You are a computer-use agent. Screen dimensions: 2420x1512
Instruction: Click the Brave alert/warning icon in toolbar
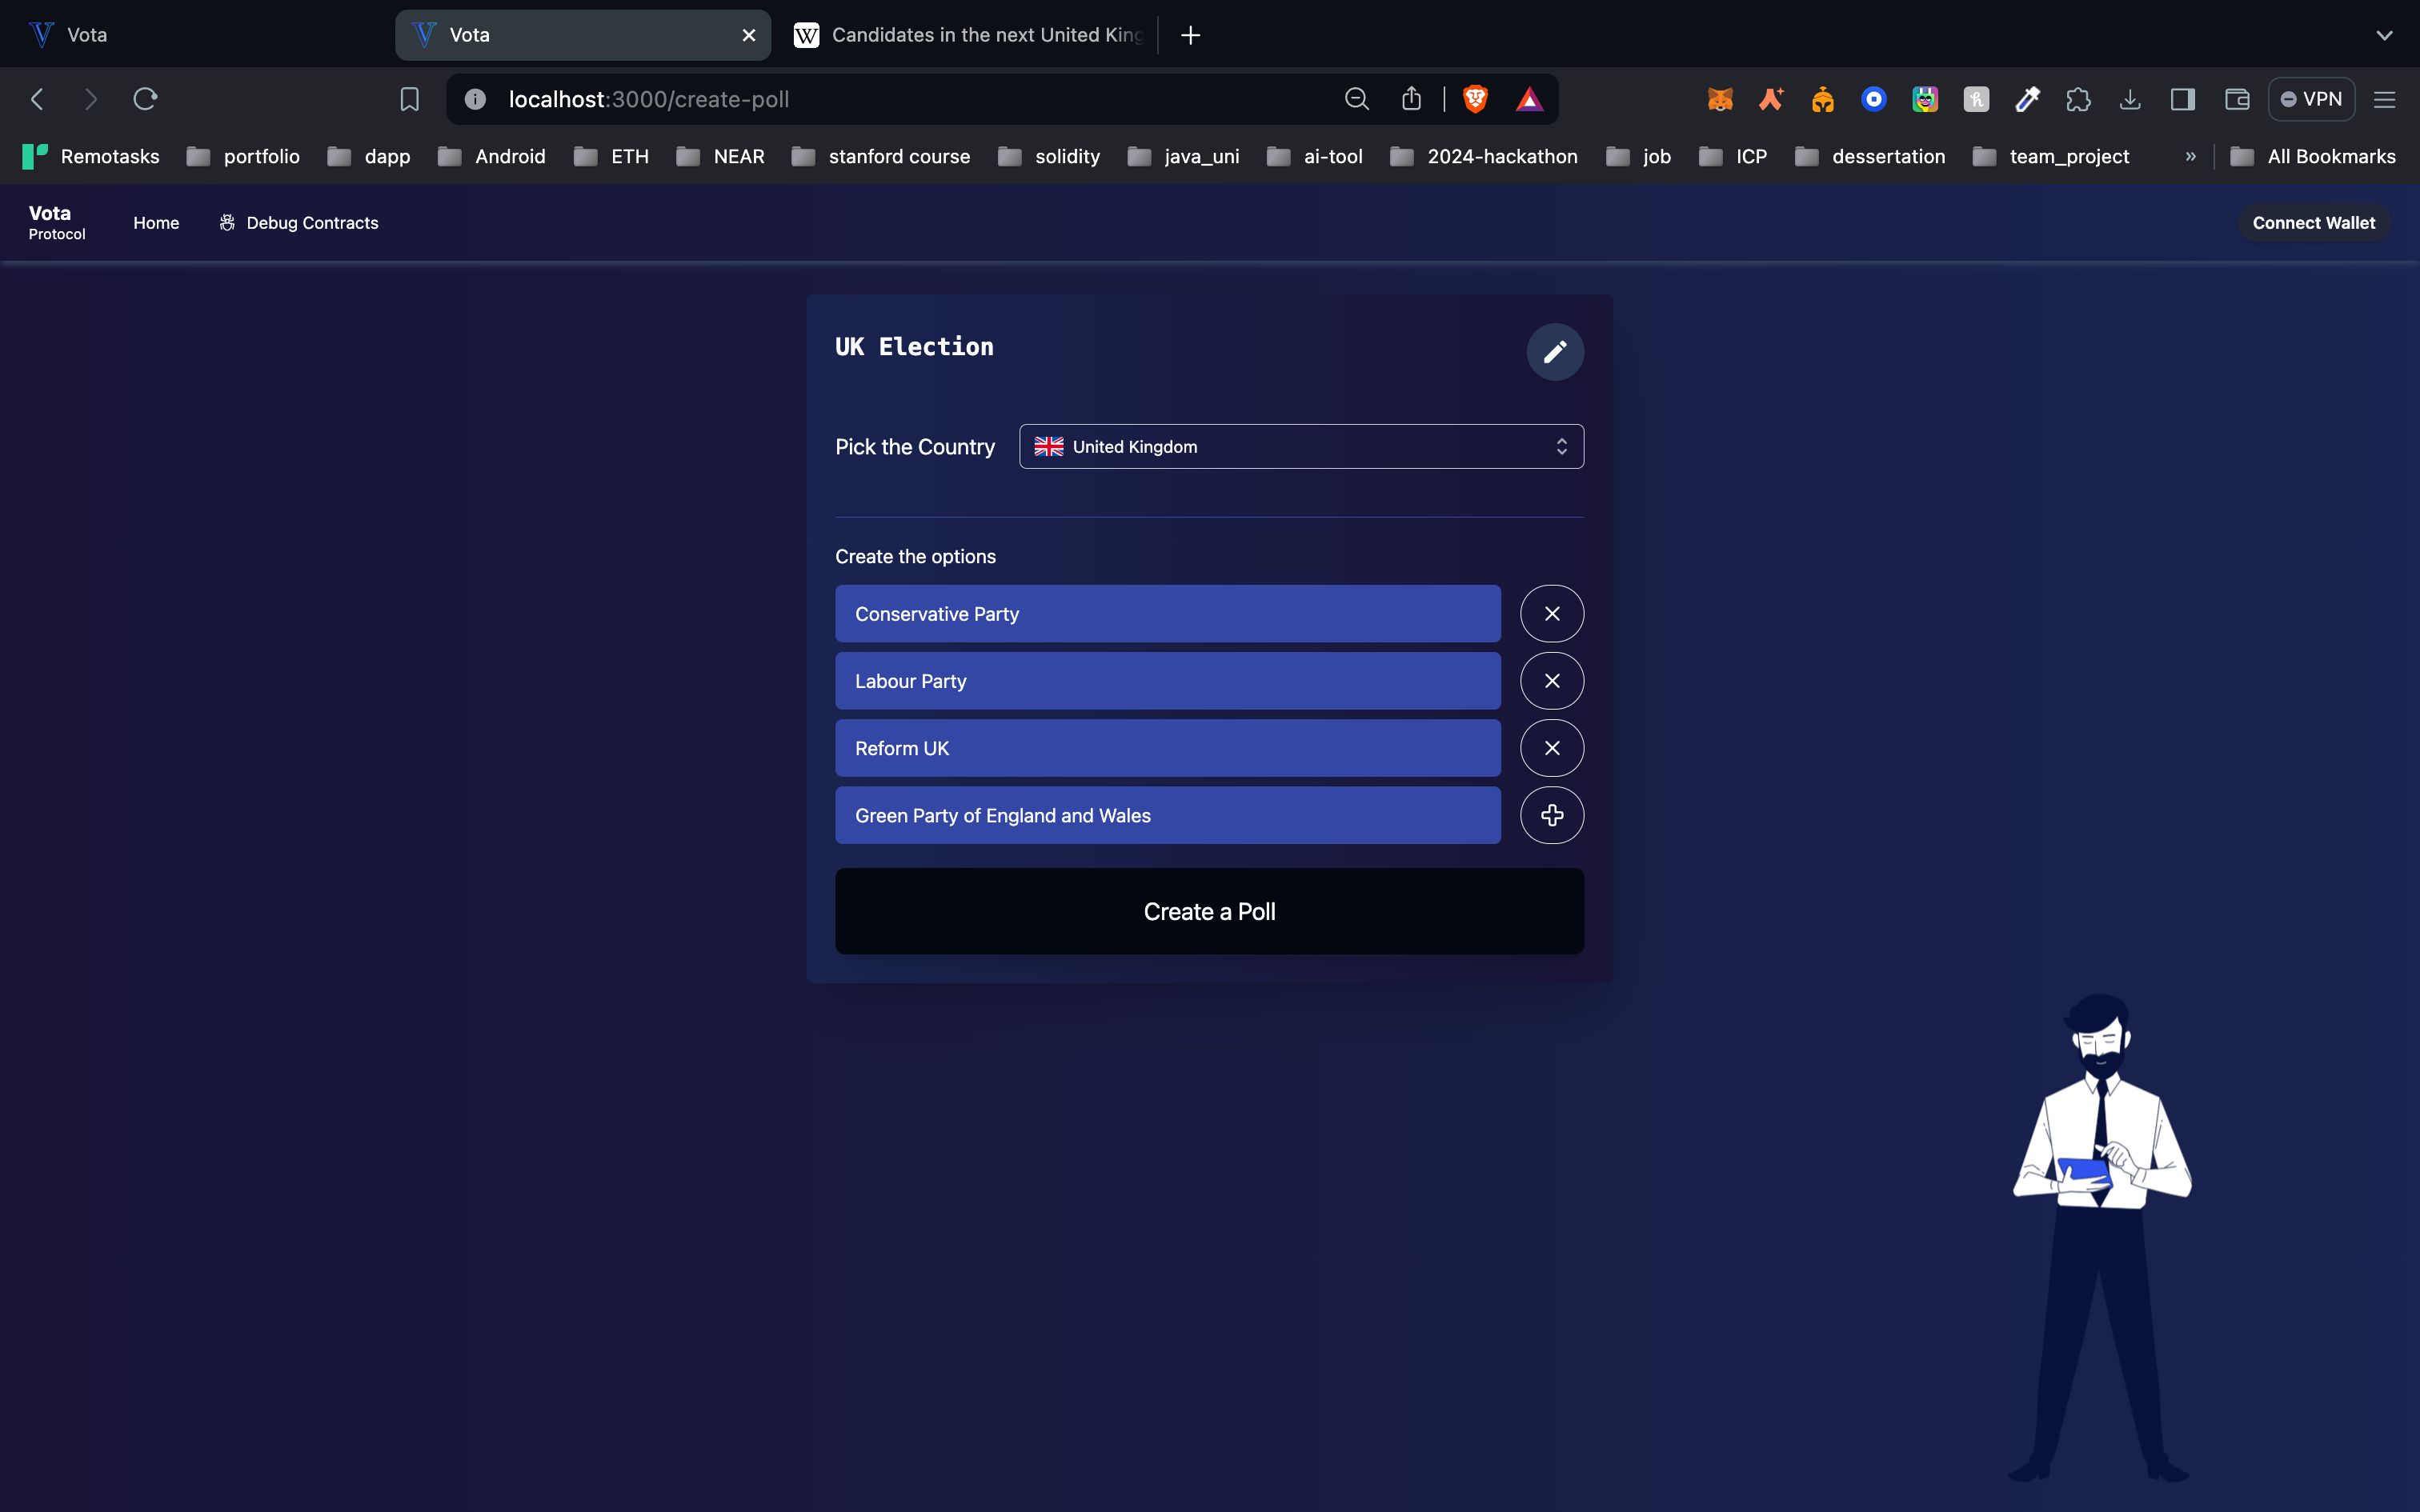1526,99
